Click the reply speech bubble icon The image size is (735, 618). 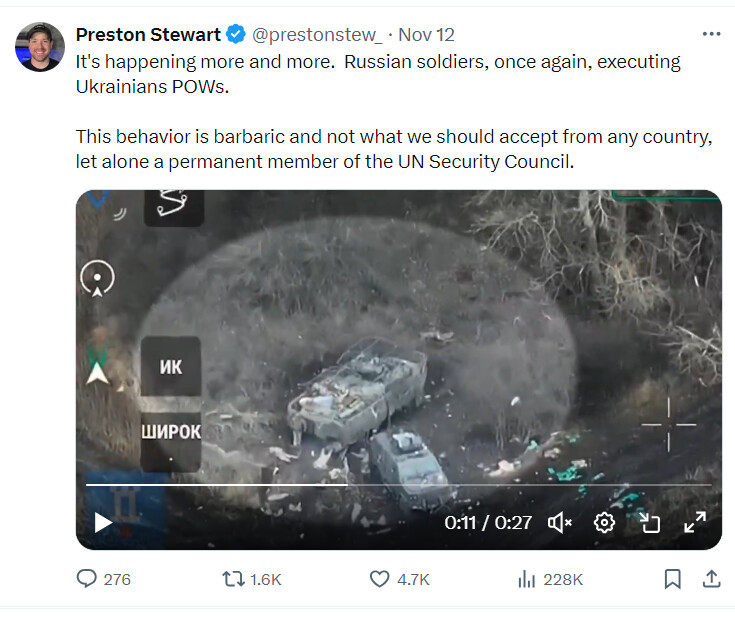pyautogui.click(x=87, y=579)
